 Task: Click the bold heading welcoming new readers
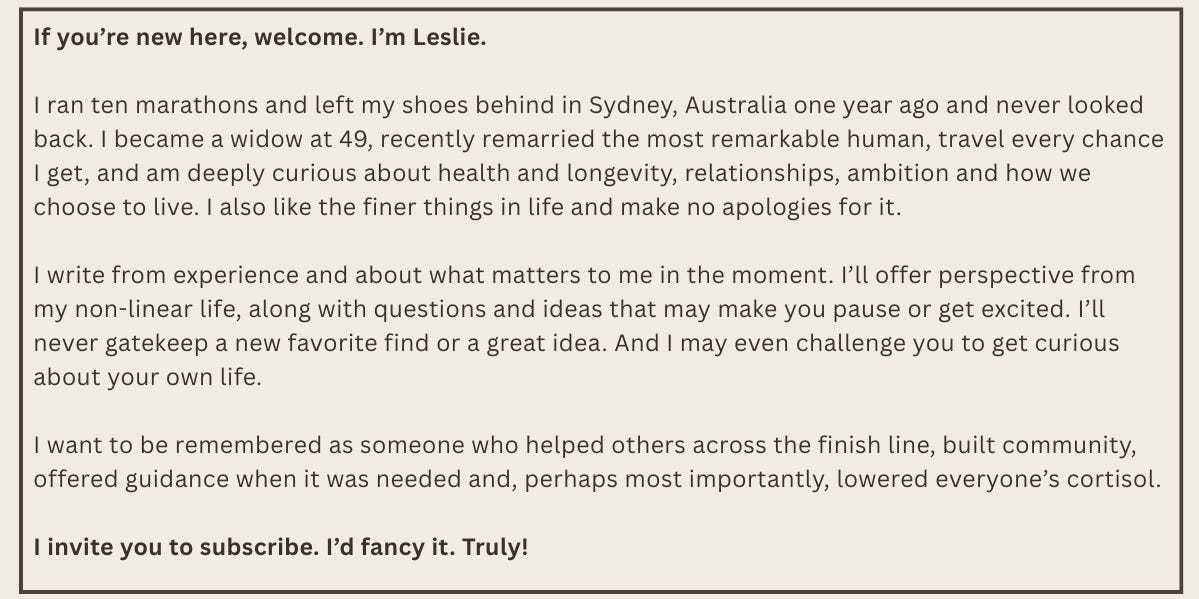(260, 38)
